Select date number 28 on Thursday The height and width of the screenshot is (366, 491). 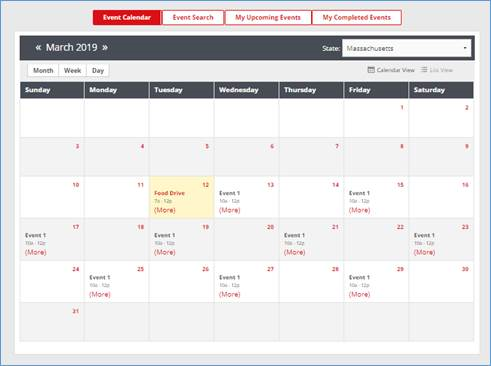point(335,269)
